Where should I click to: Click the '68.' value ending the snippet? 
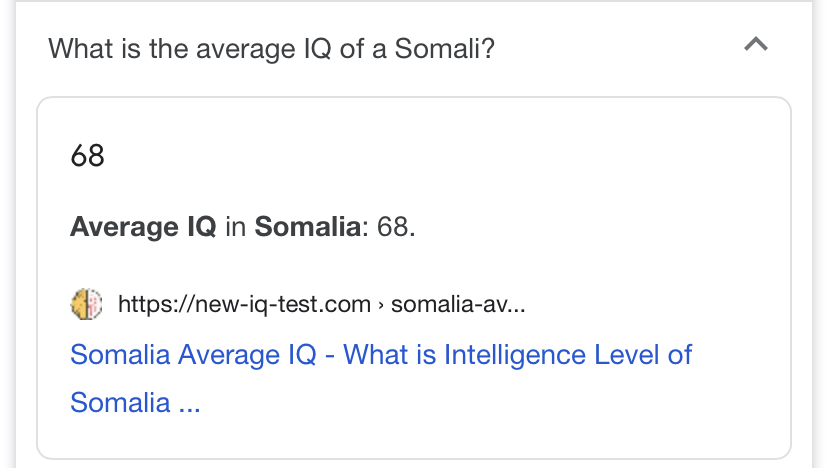click(396, 227)
